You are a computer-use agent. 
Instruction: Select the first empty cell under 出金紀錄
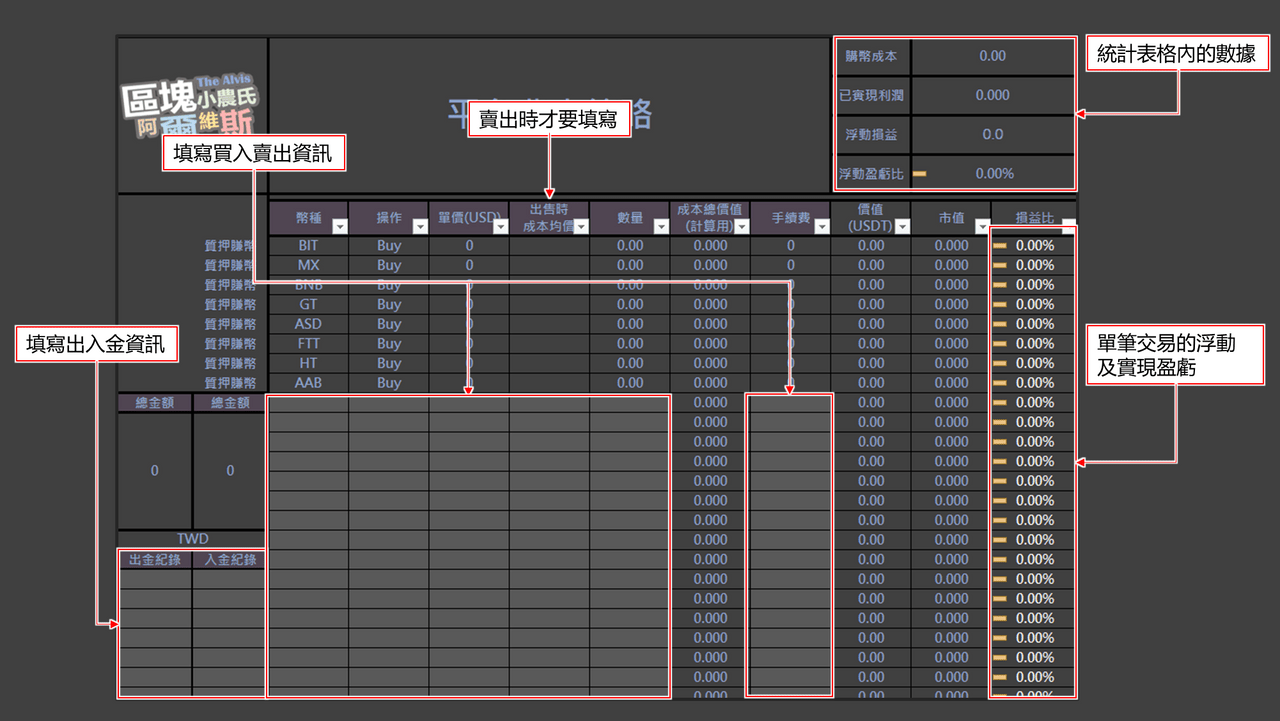[x=155, y=580]
